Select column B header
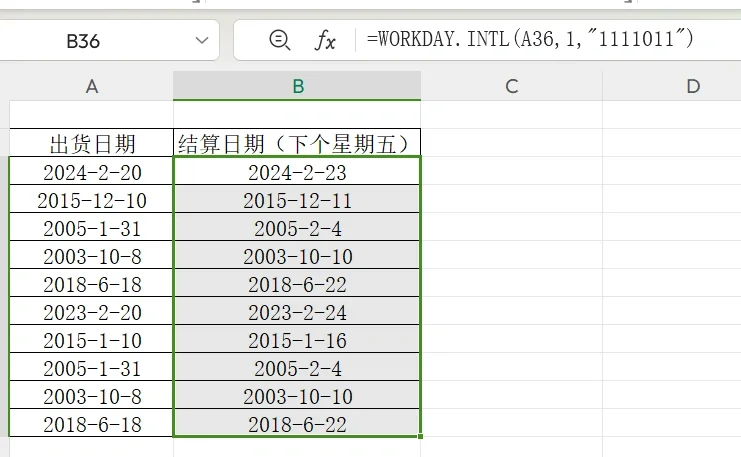 [x=297, y=86]
